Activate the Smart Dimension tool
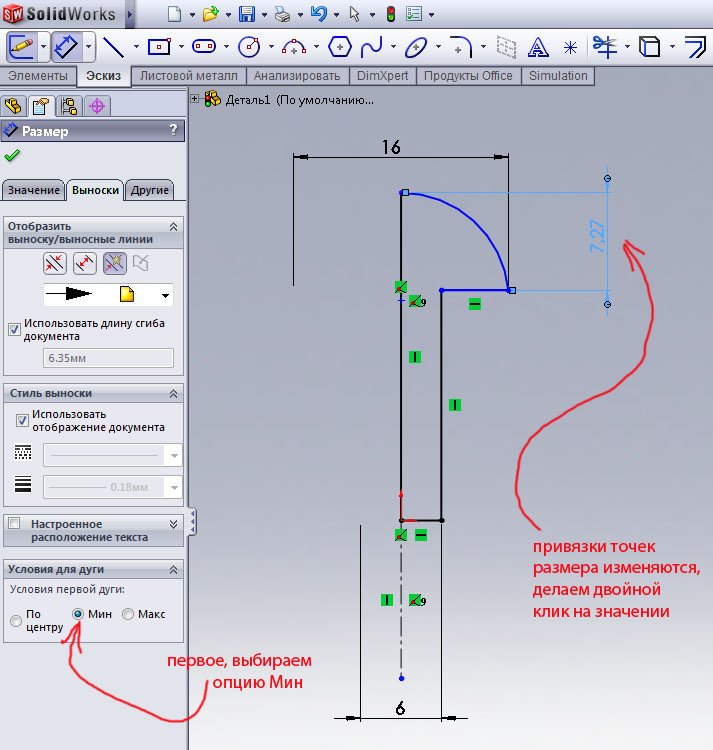 click(x=66, y=46)
